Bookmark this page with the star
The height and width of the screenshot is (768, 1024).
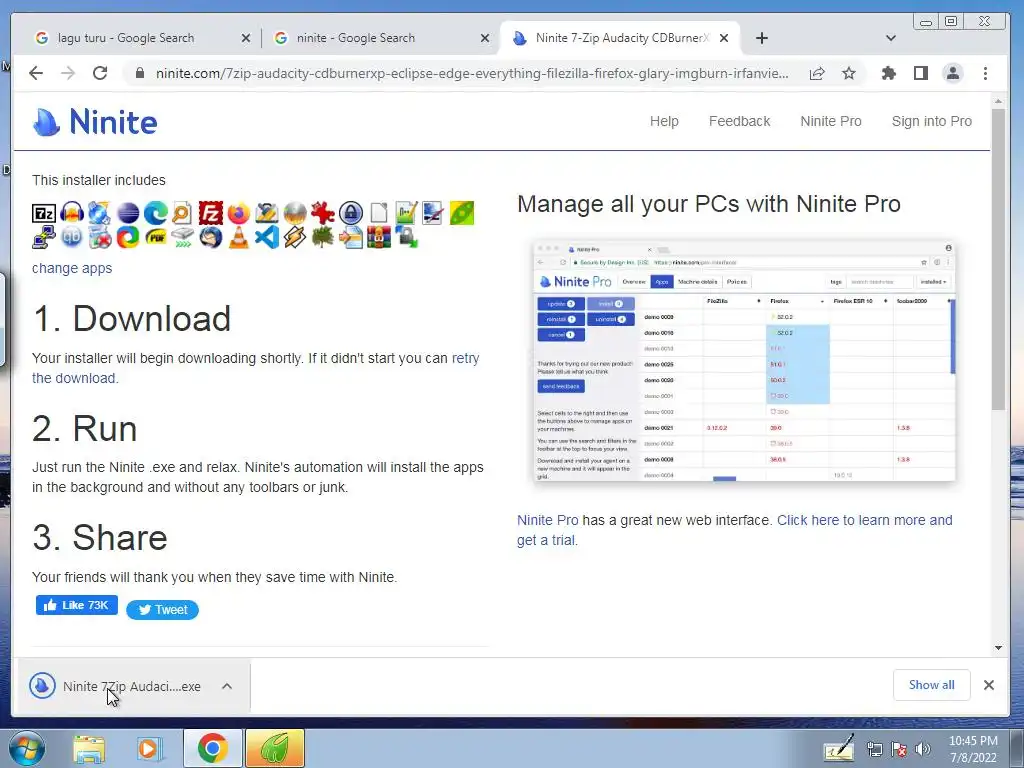coord(848,73)
